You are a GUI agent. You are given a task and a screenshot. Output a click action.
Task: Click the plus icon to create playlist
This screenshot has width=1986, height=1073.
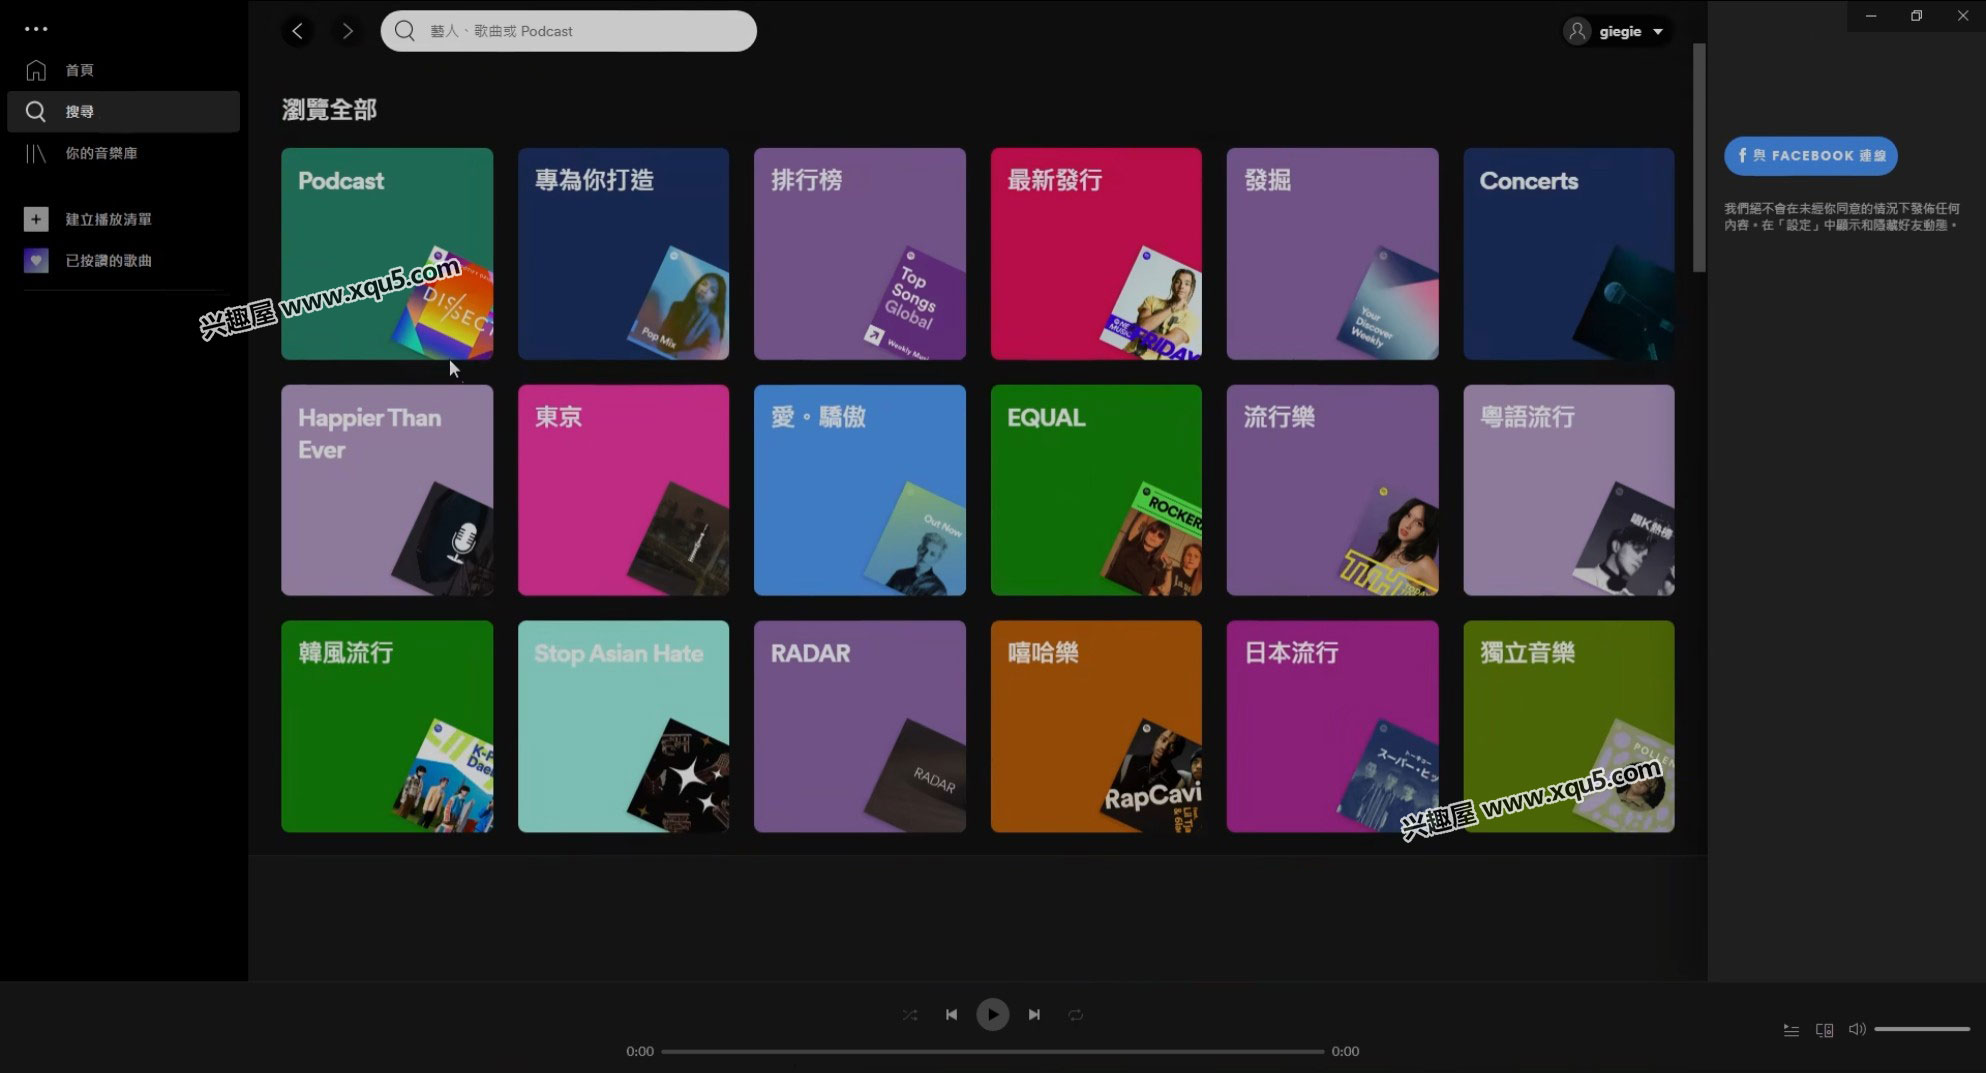[36, 219]
